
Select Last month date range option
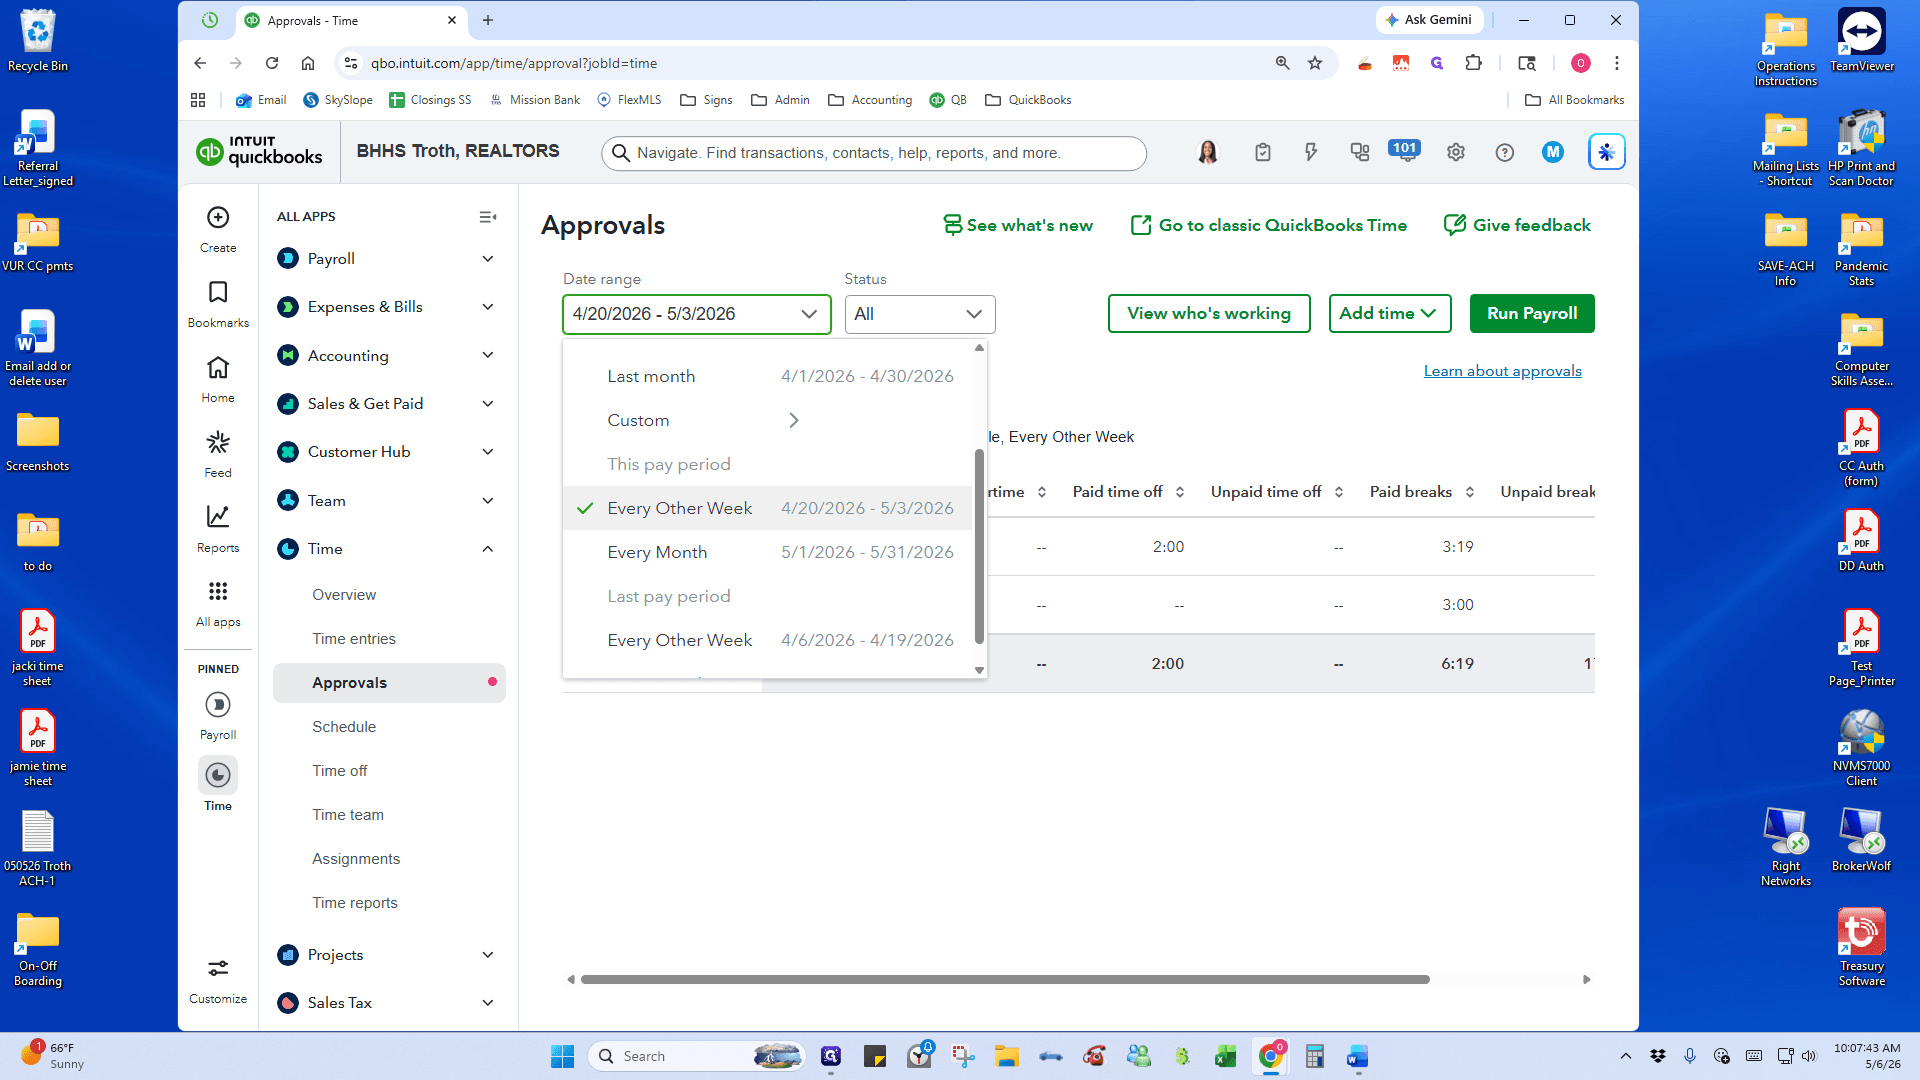(767, 376)
